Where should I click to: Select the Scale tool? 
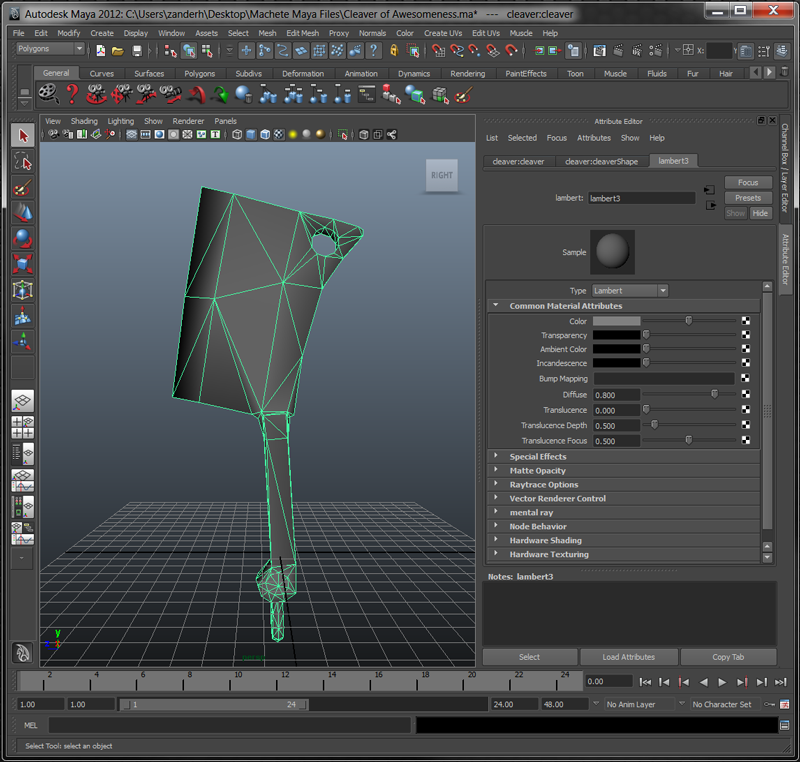click(22, 264)
